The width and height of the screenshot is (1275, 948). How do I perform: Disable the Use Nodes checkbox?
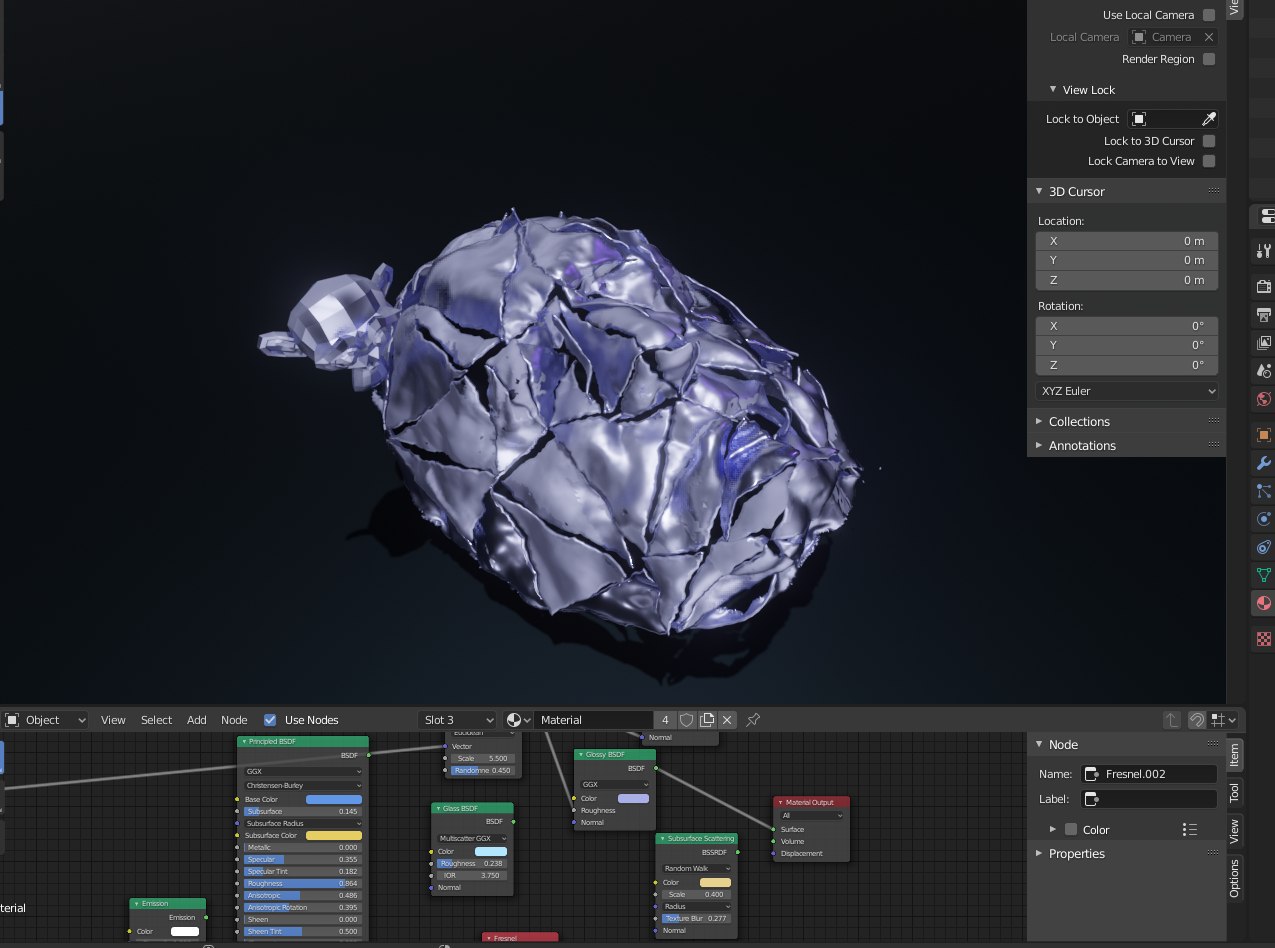click(270, 720)
